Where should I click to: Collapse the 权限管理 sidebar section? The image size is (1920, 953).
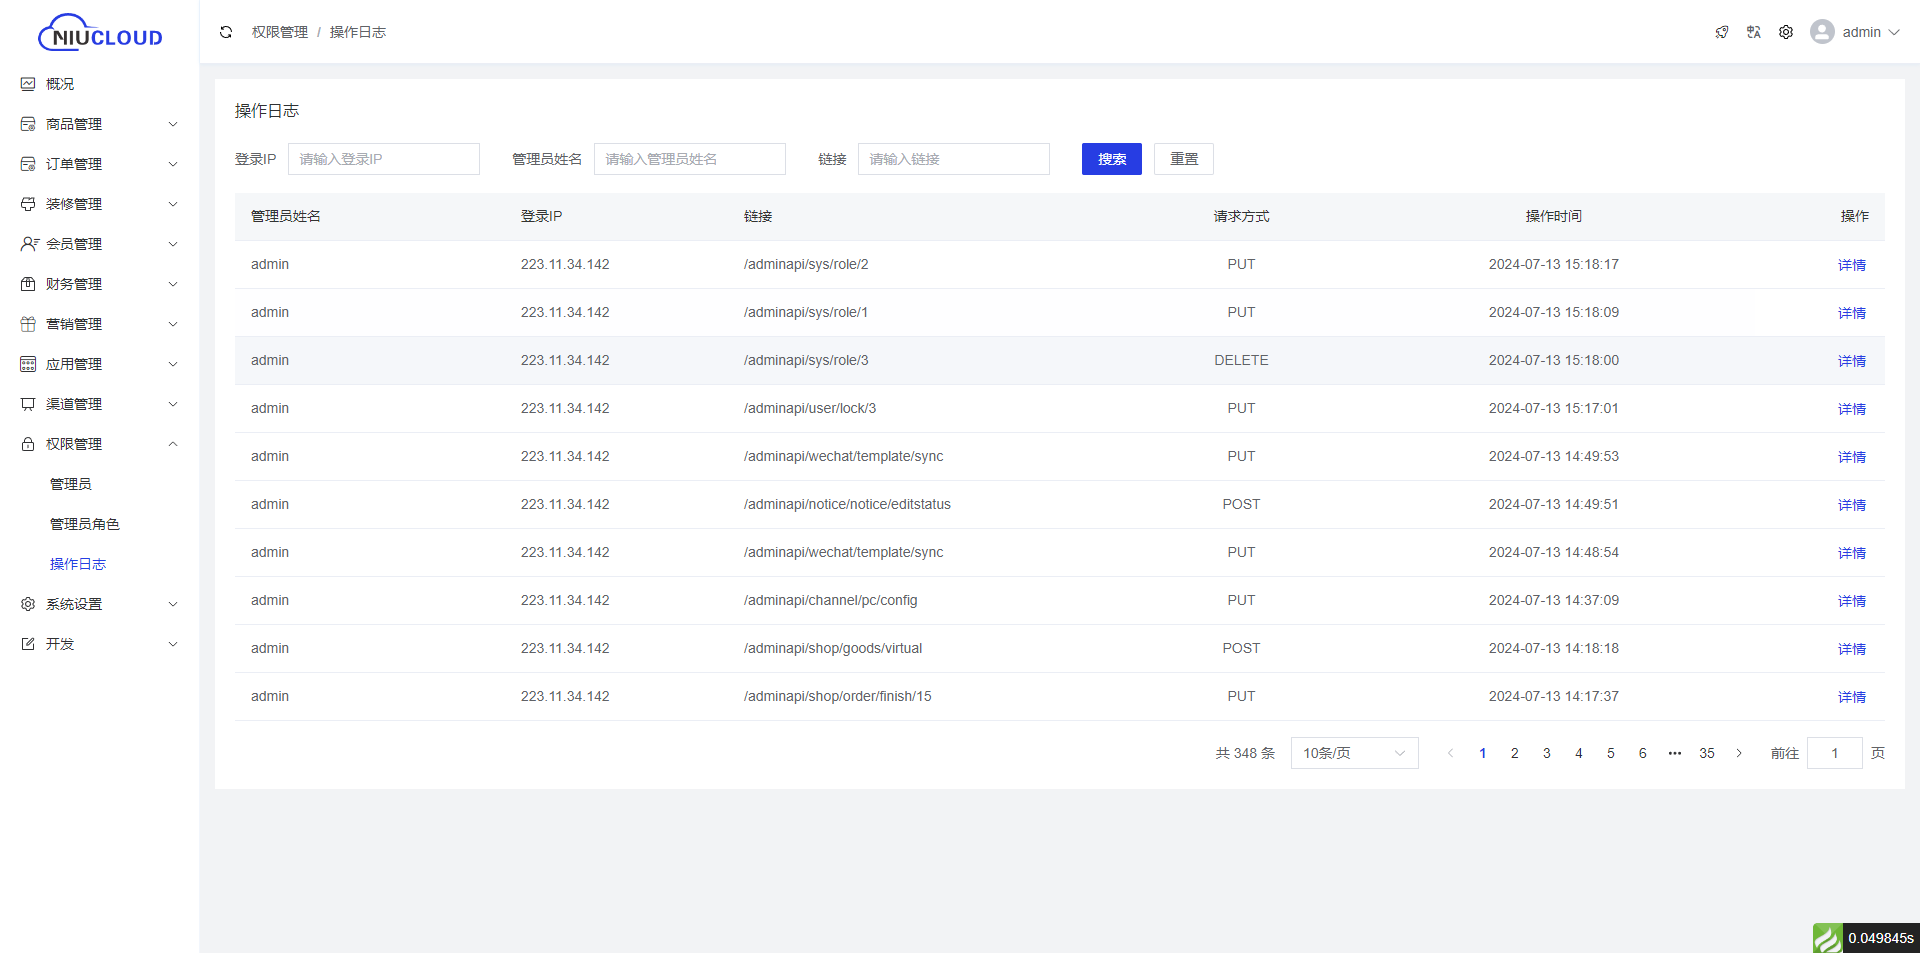pyautogui.click(x=100, y=444)
